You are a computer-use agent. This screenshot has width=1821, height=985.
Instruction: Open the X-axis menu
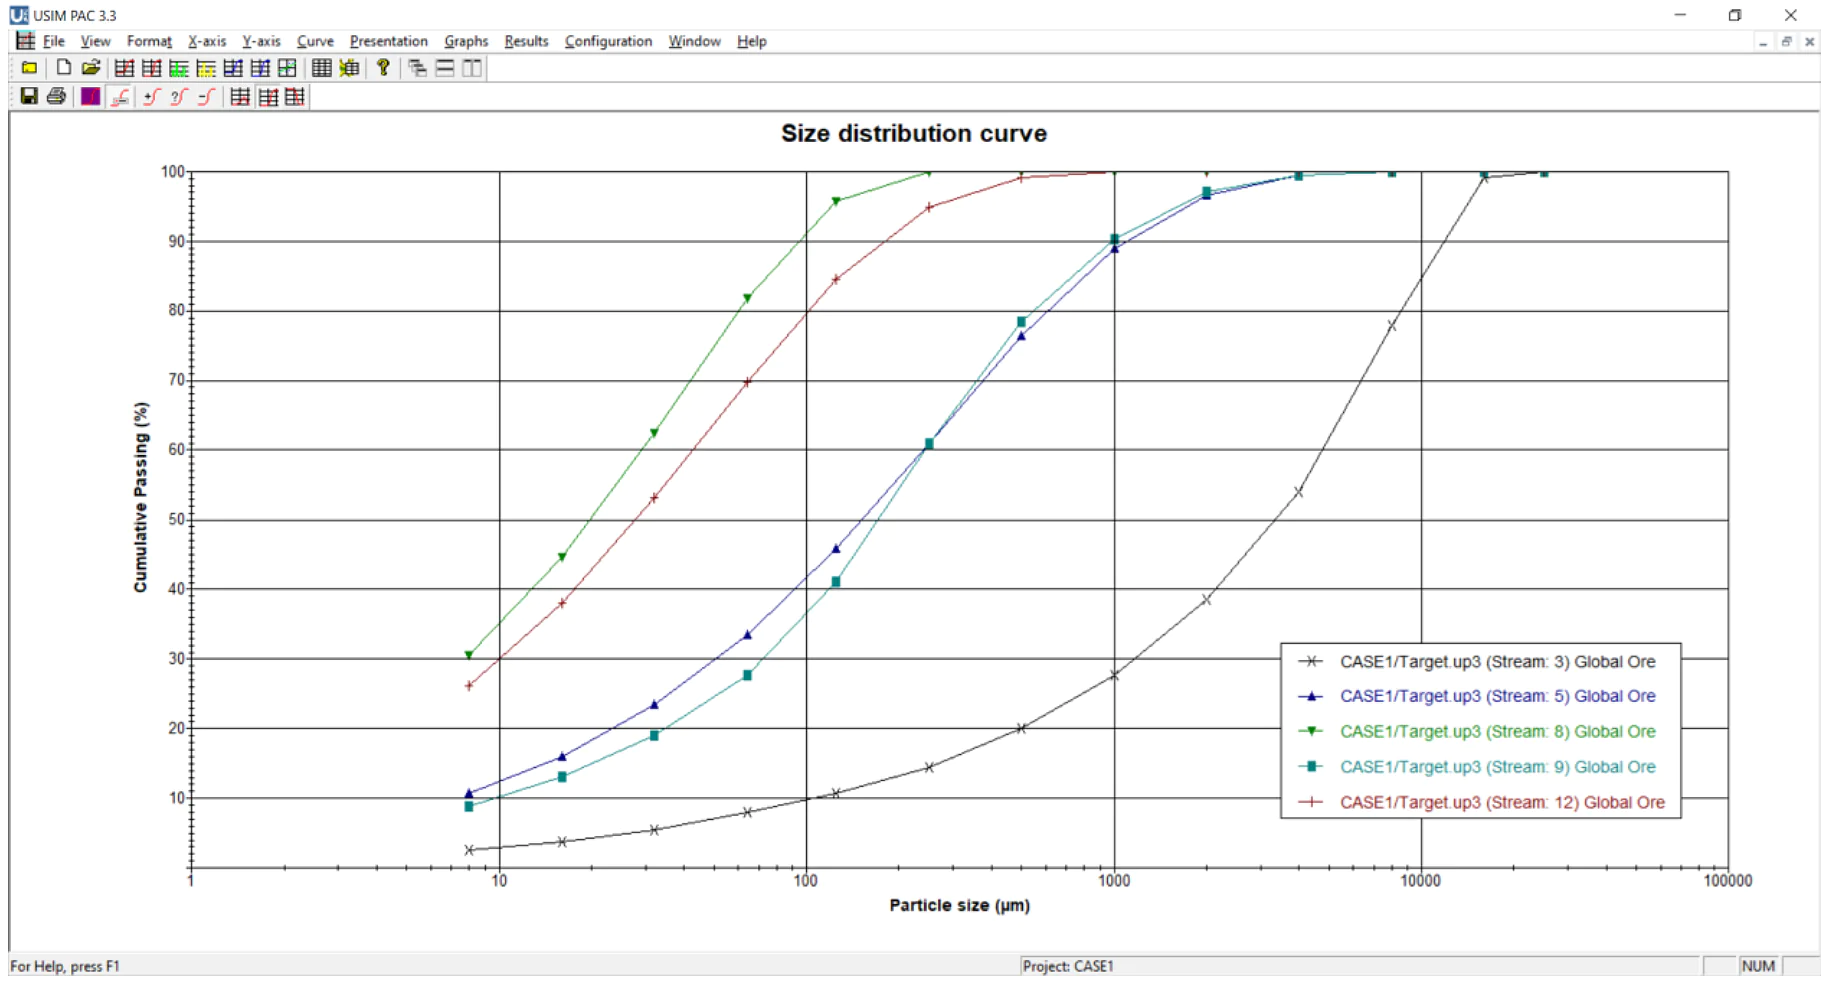click(x=207, y=41)
